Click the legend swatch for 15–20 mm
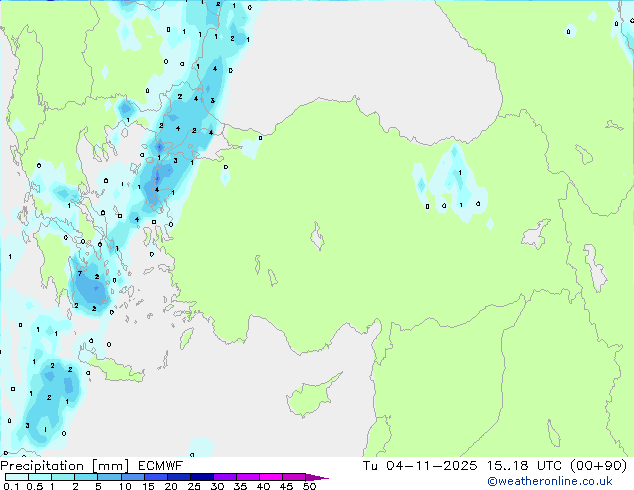This screenshot has height=490, width=634. [155, 477]
